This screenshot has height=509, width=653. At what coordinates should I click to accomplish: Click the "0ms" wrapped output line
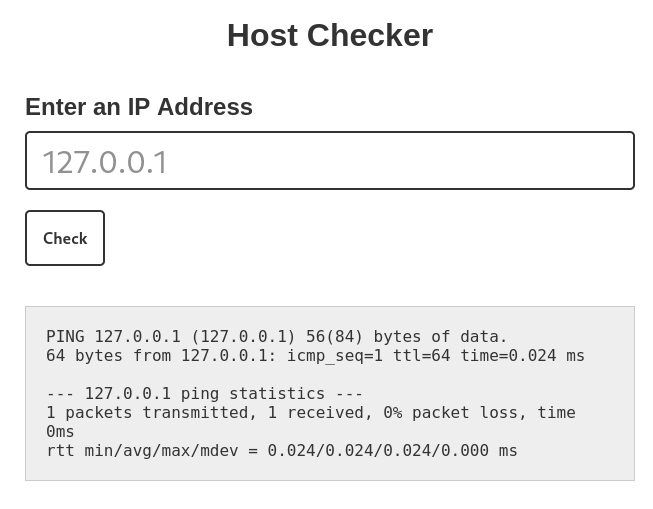click(x=60, y=432)
